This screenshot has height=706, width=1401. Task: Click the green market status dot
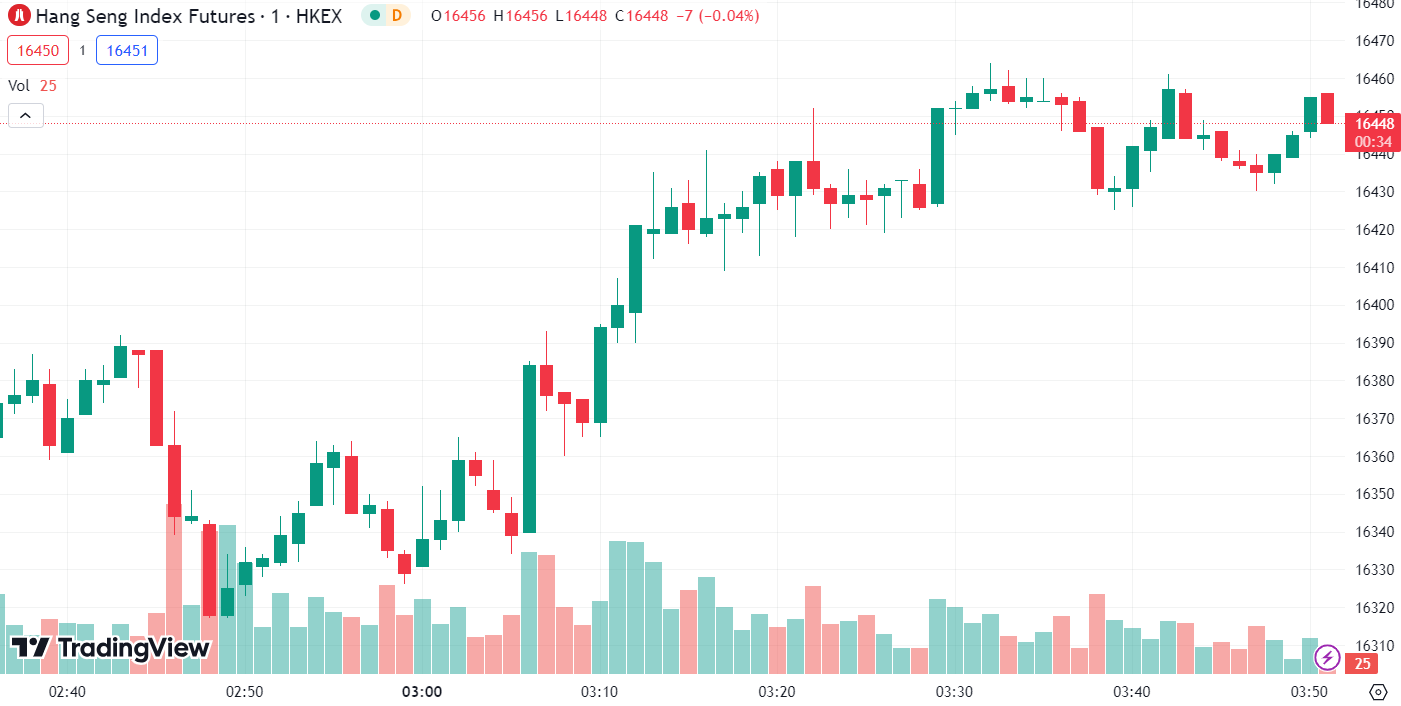click(x=375, y=16)
